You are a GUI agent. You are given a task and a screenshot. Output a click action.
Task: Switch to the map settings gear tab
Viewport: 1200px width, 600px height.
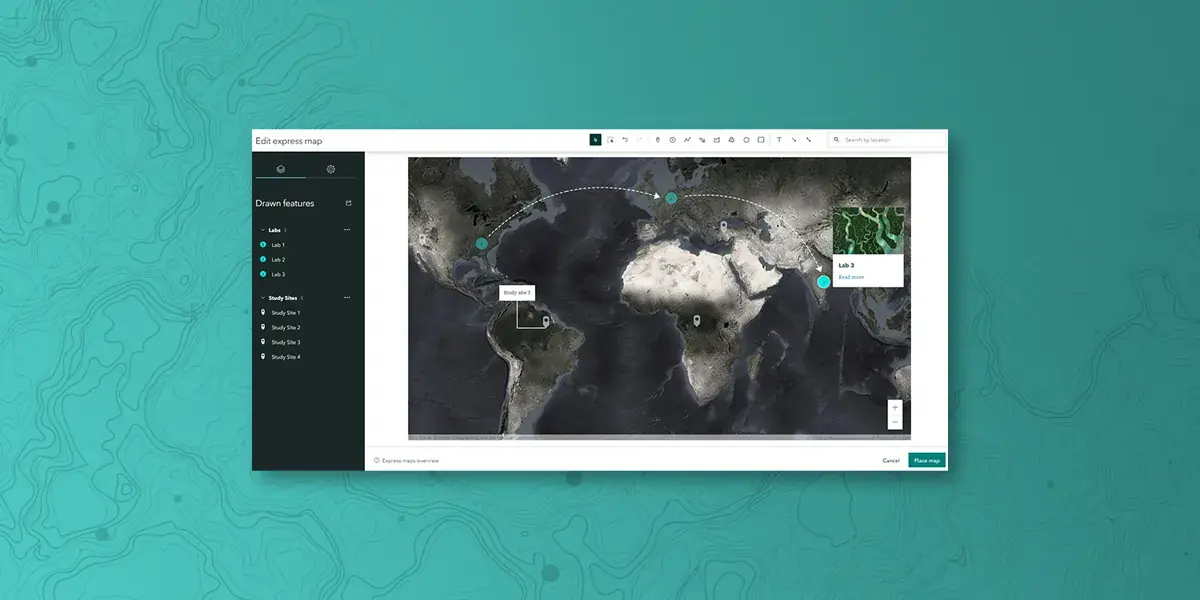328,168
